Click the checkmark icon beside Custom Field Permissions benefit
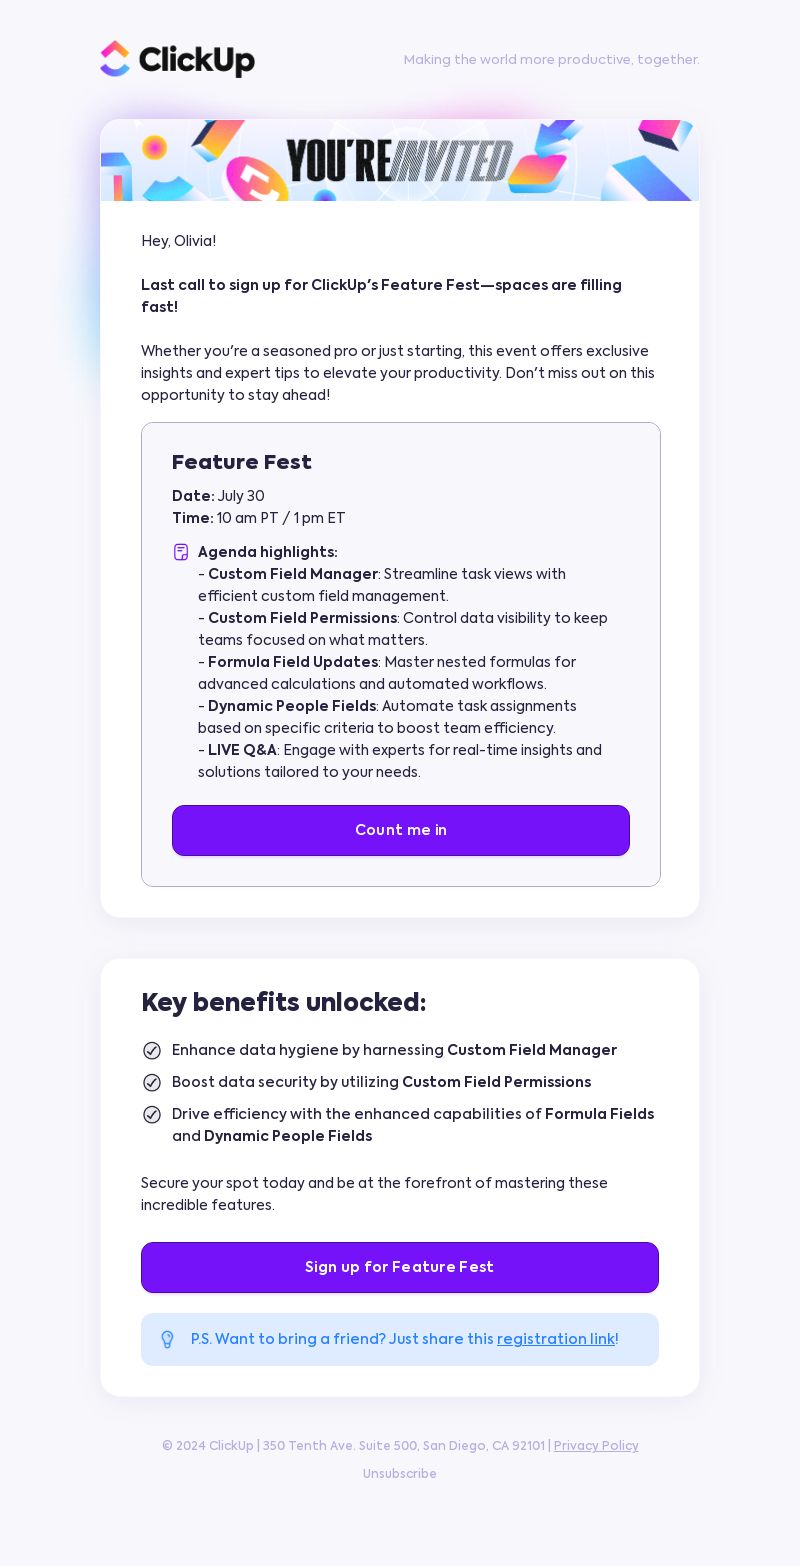This screenshot has height=1566, width=800. point(152,1083)
